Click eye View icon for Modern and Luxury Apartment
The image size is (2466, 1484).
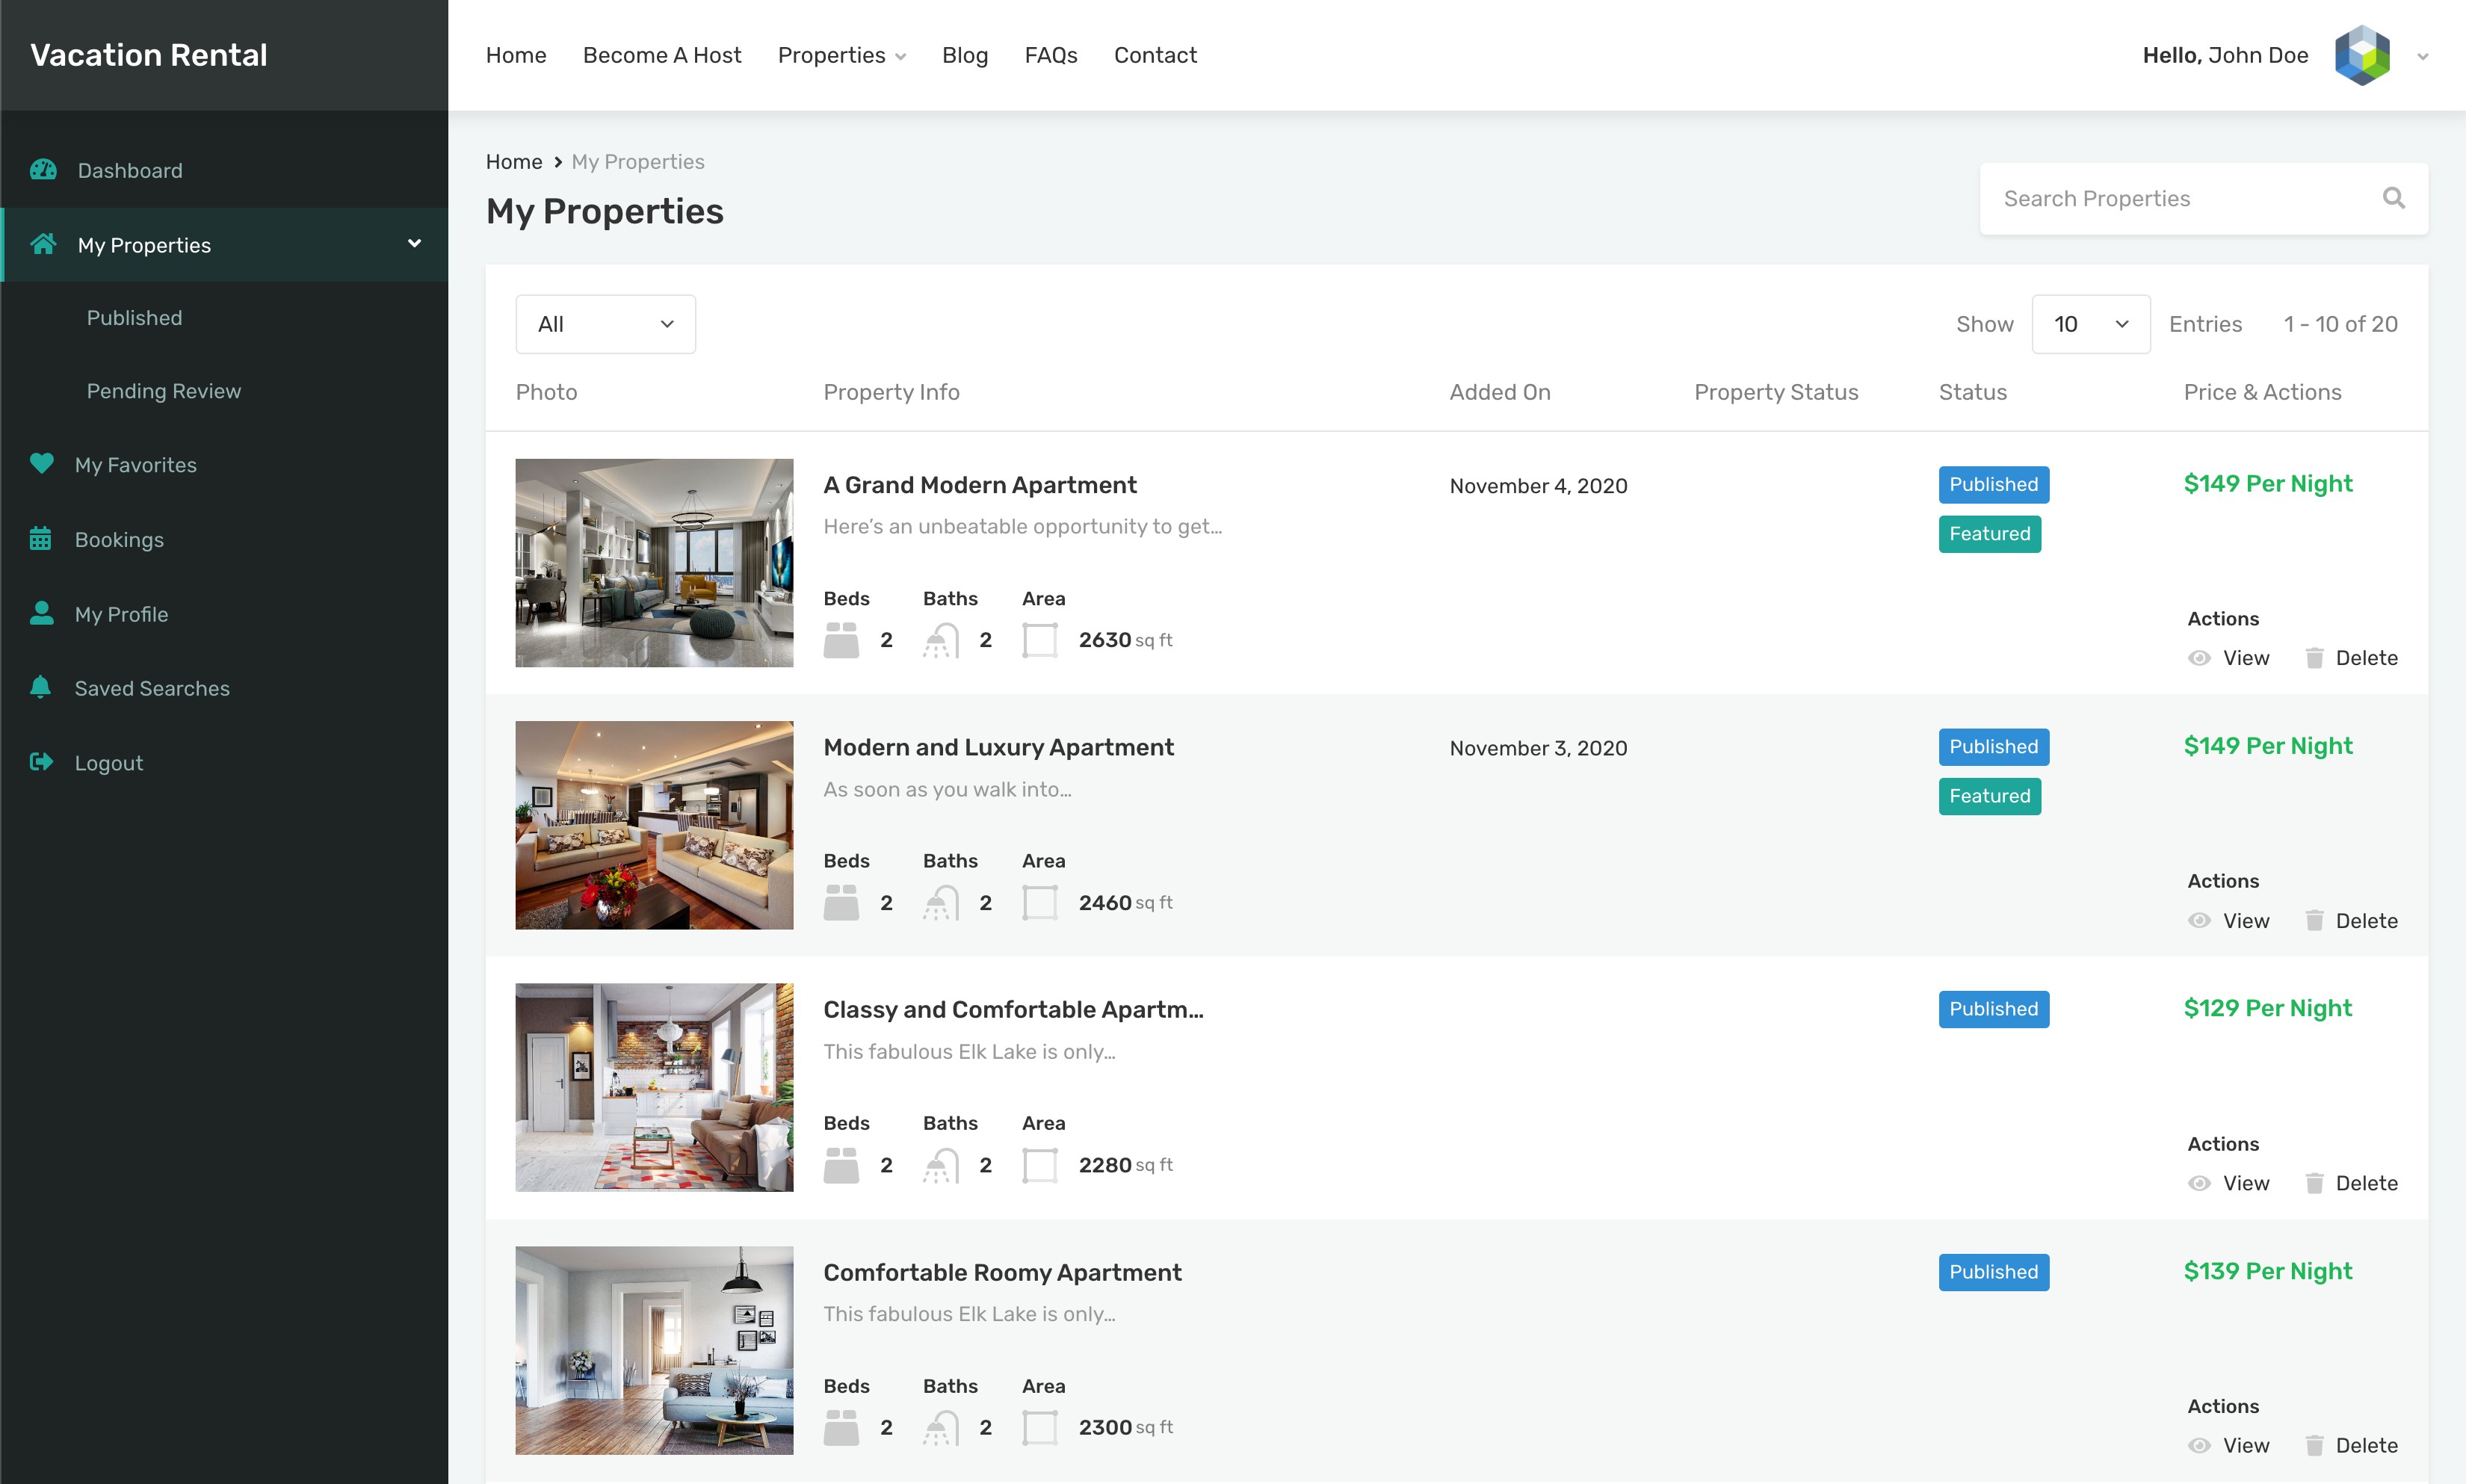2199,921
